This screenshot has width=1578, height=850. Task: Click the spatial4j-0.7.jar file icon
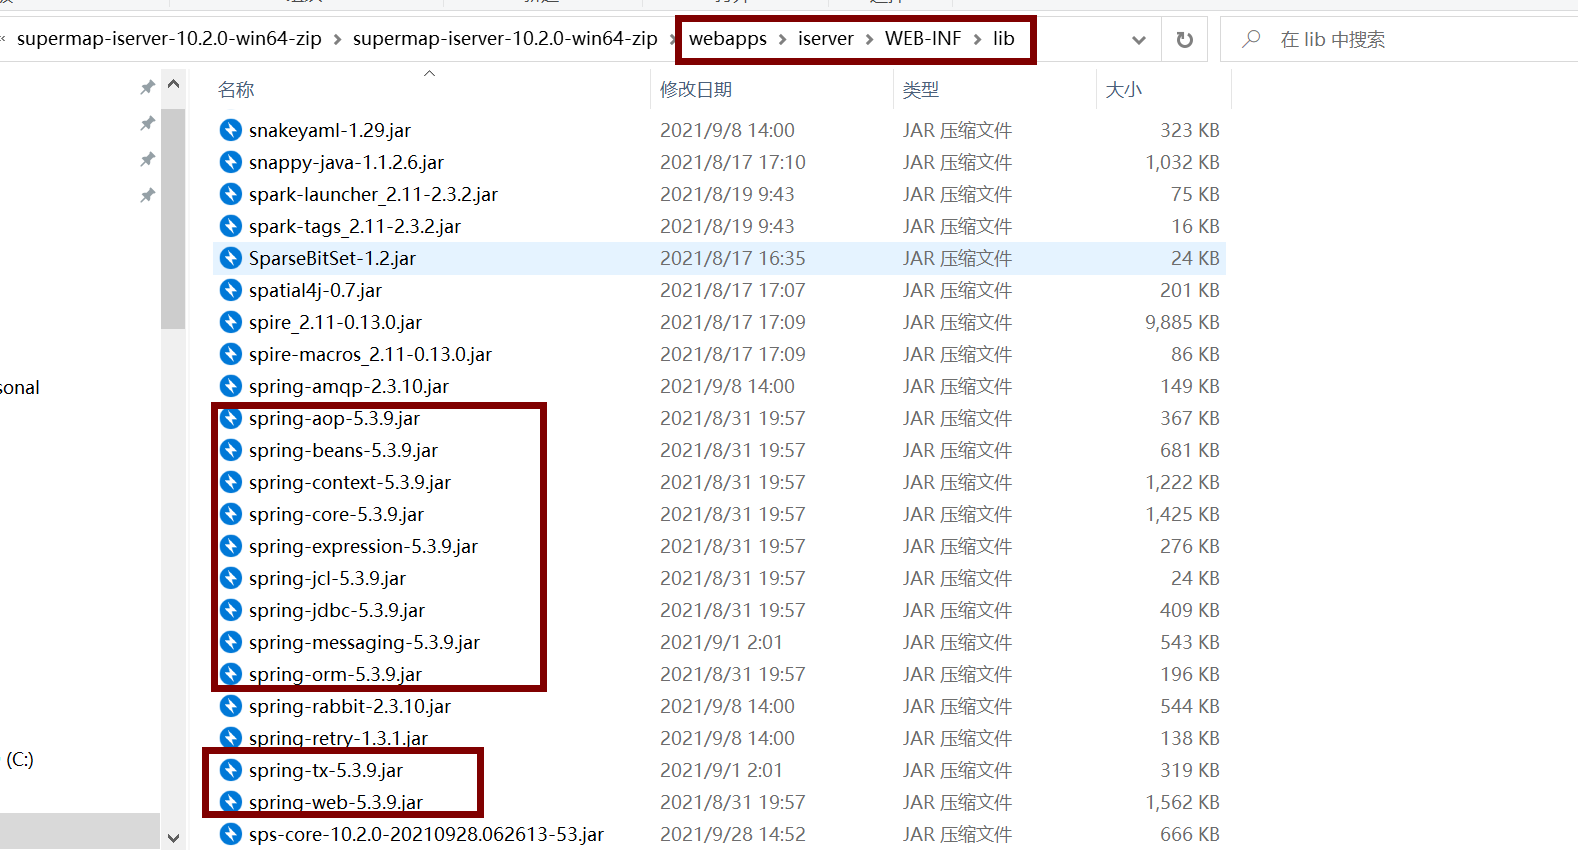pyautogui.click(x=231, y=290)
